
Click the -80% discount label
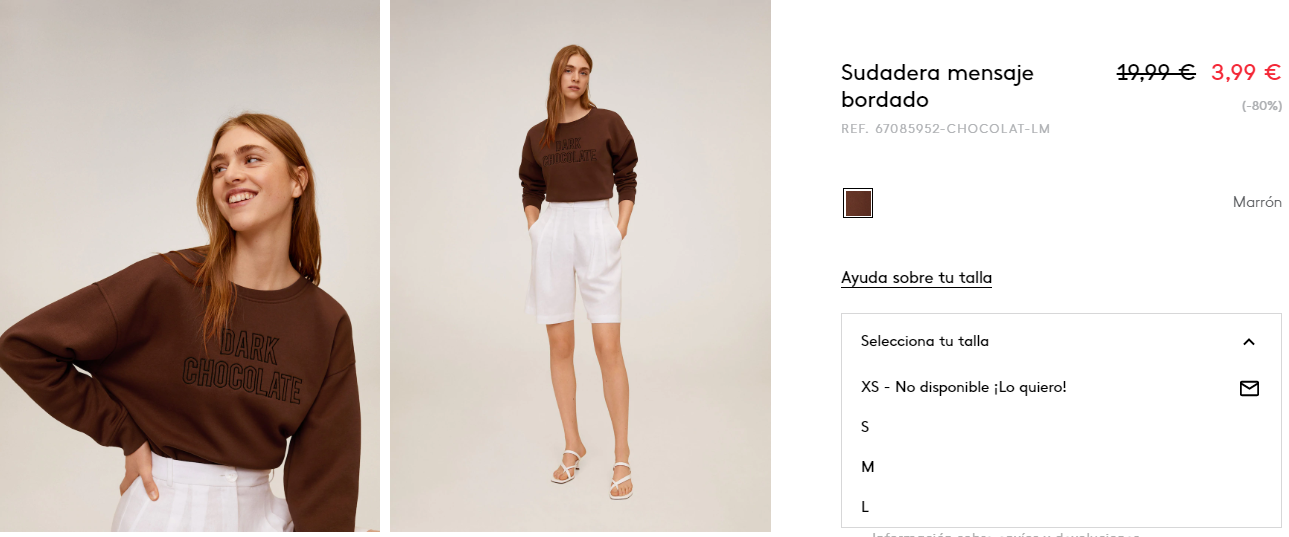1262,106
